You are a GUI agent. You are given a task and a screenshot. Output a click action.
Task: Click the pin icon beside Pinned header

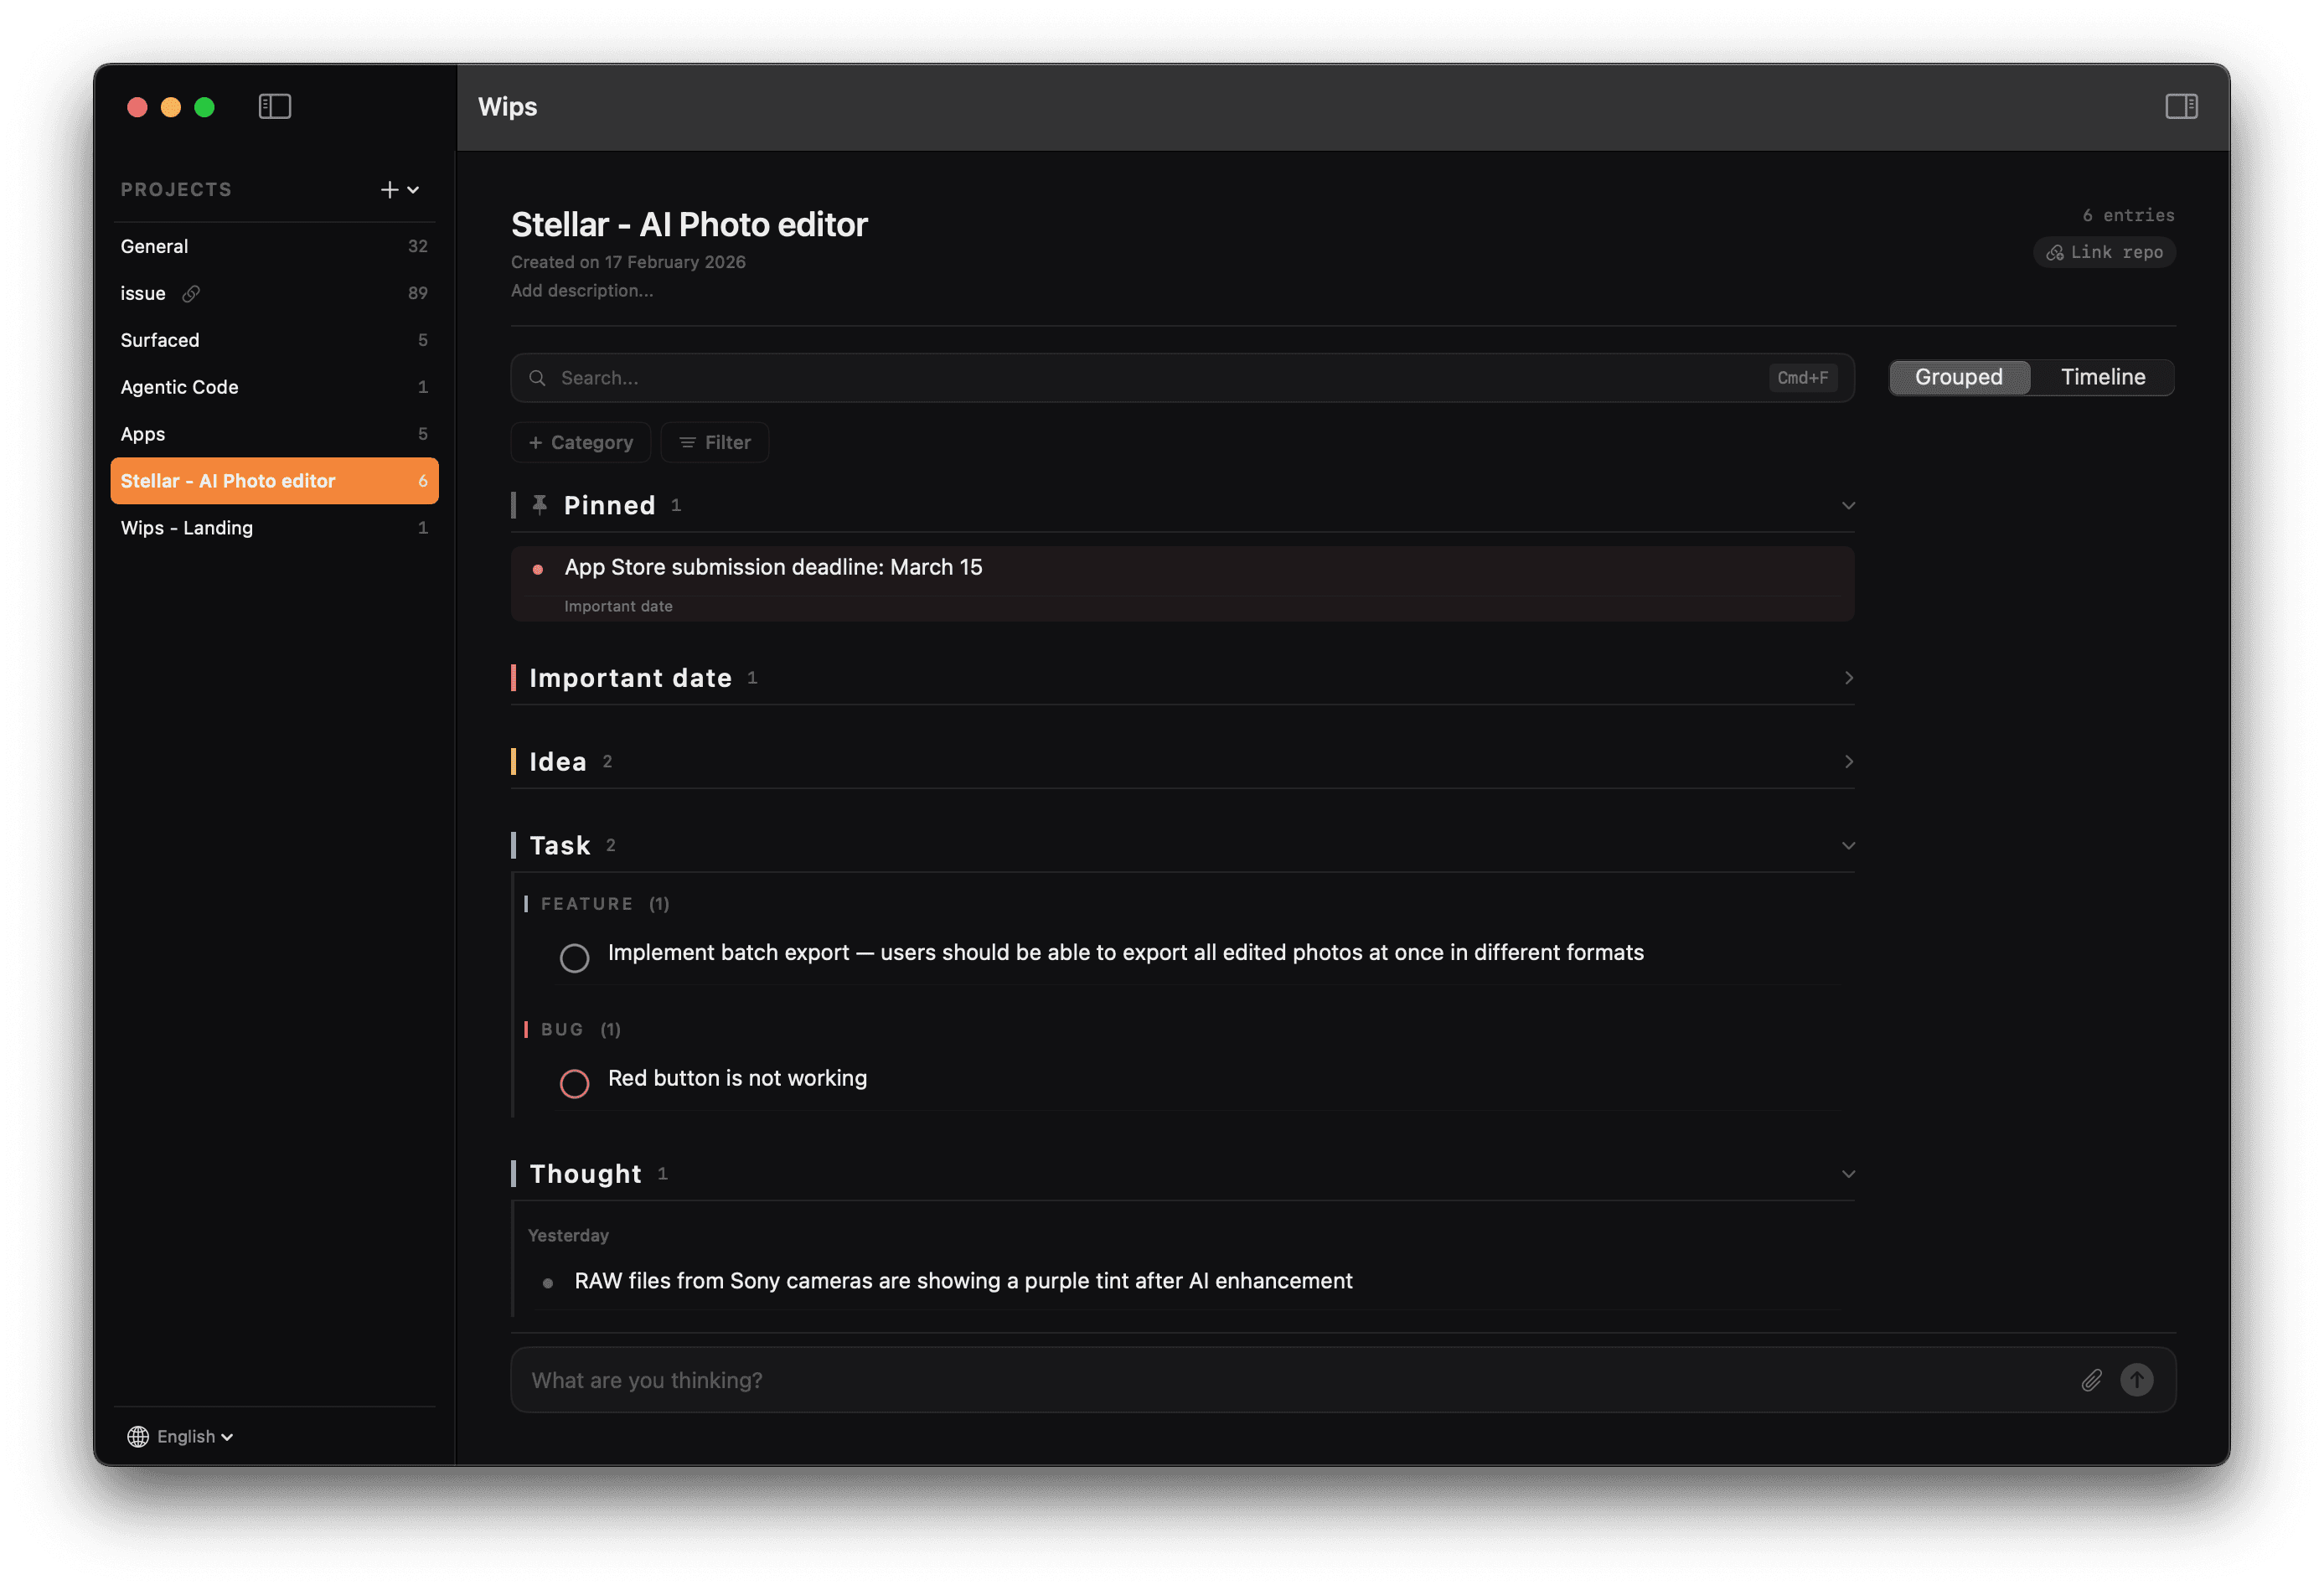539,504
